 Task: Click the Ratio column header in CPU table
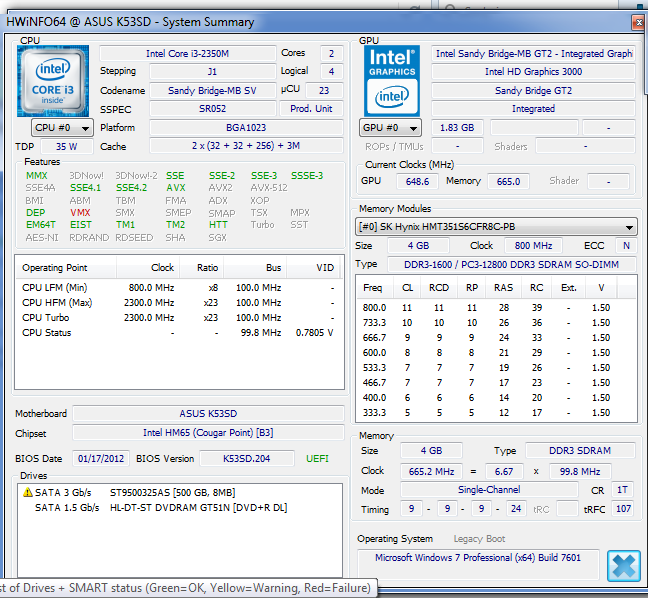202,268
